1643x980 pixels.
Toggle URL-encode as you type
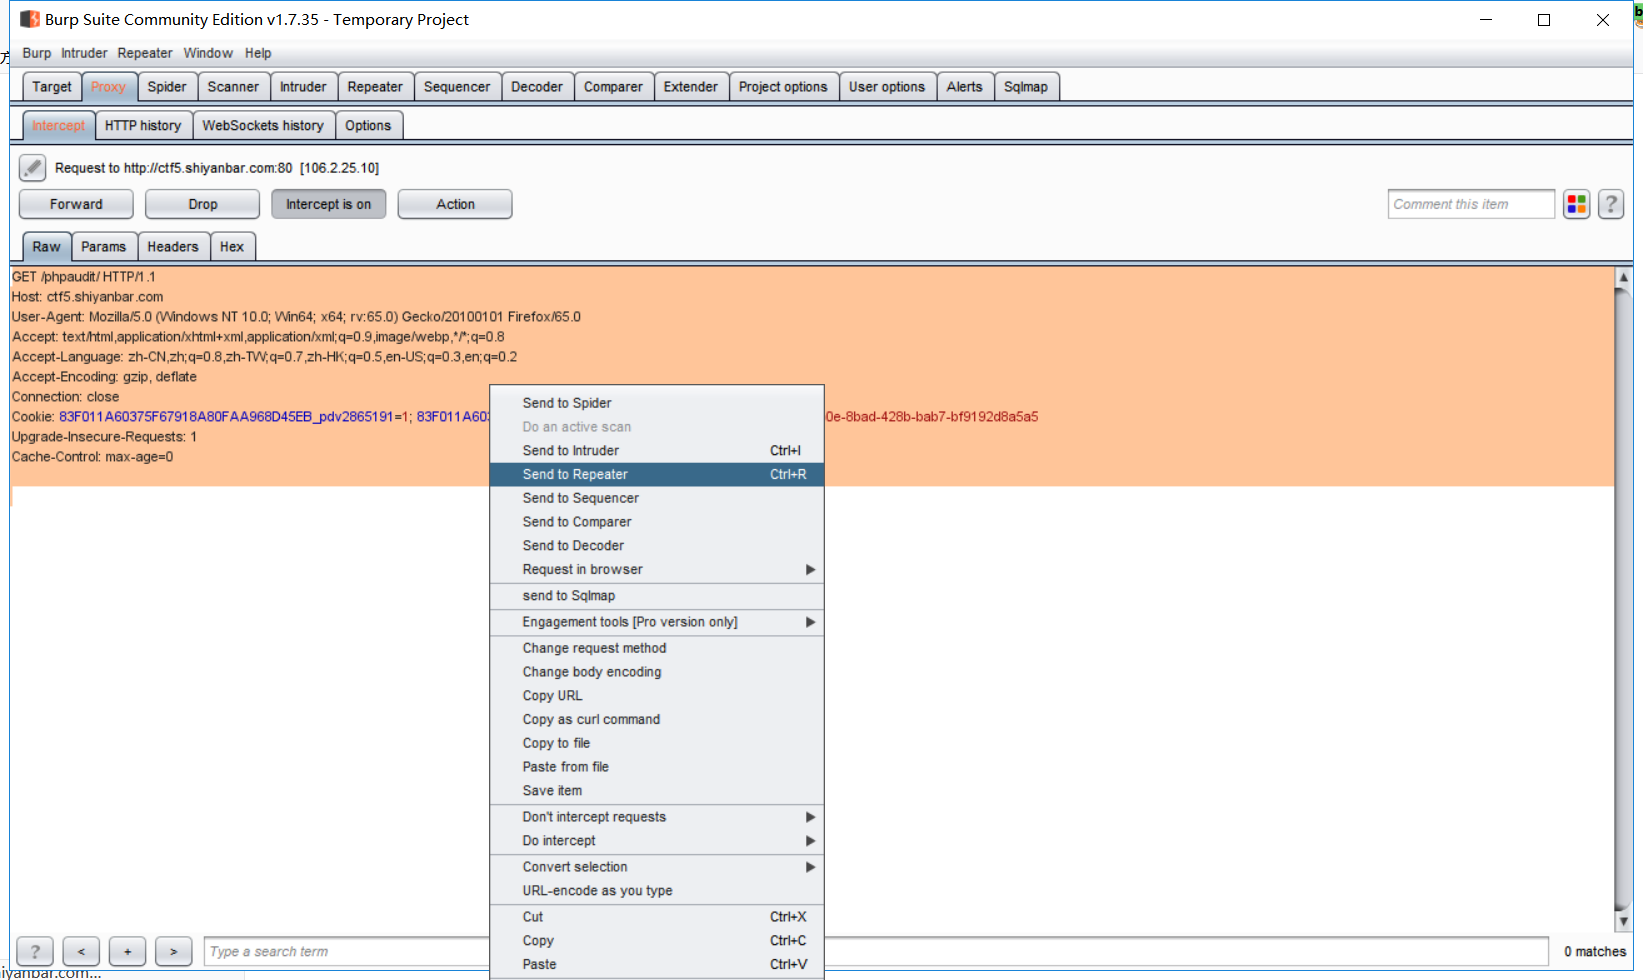point(657,891)
